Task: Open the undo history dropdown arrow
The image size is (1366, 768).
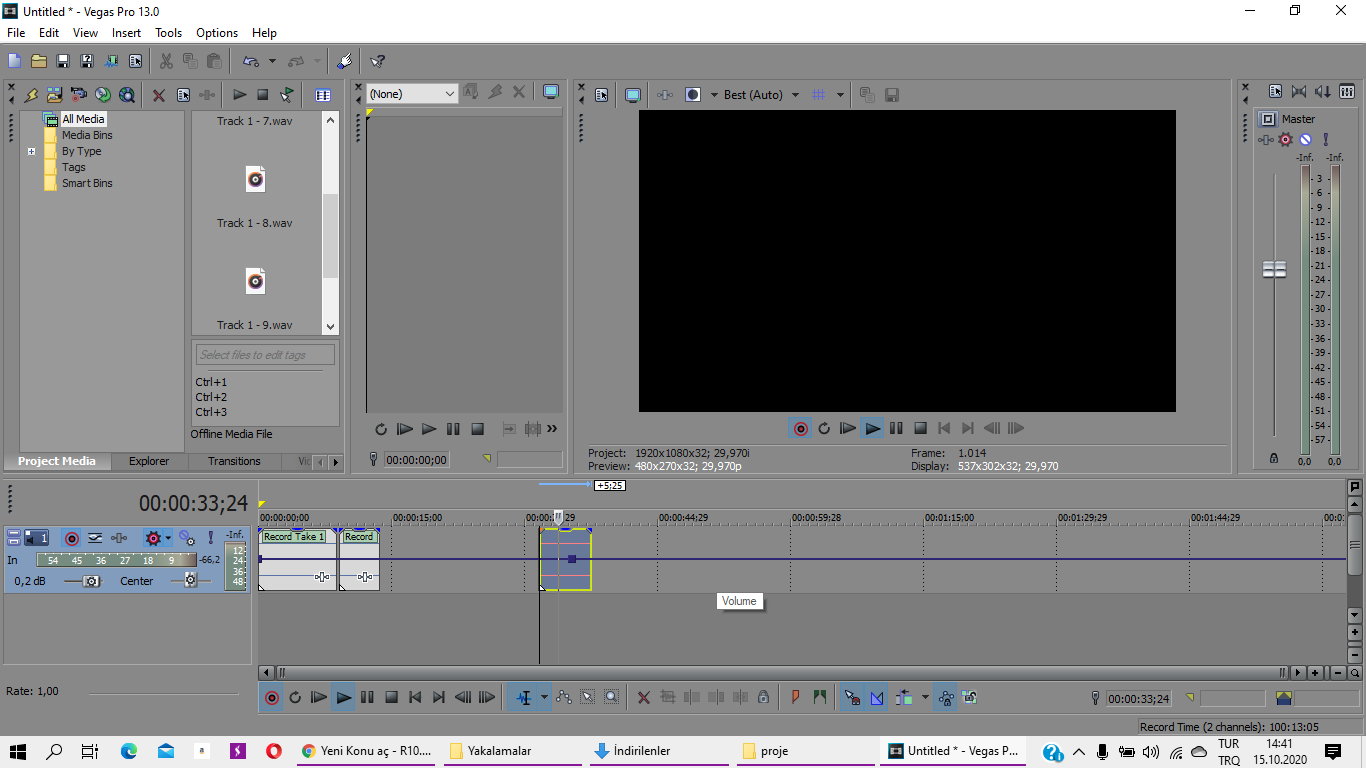Action: point(272,61)
